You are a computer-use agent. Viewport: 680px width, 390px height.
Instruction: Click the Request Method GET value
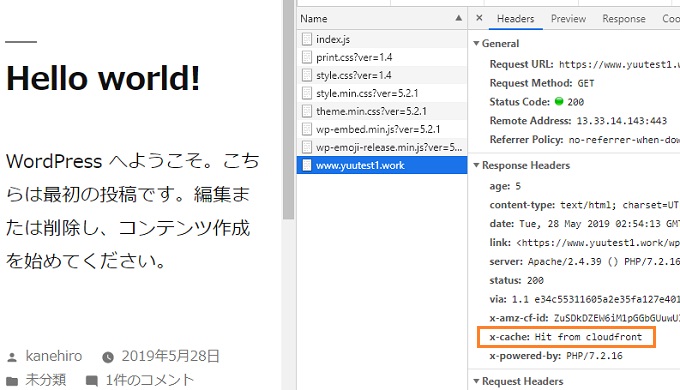point(585,83)
